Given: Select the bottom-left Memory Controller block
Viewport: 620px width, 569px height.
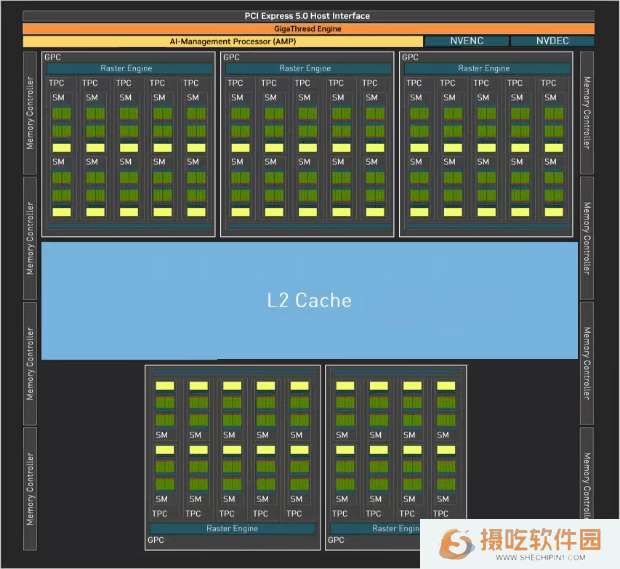Looking at the screenshot, I should pos(30,489).
